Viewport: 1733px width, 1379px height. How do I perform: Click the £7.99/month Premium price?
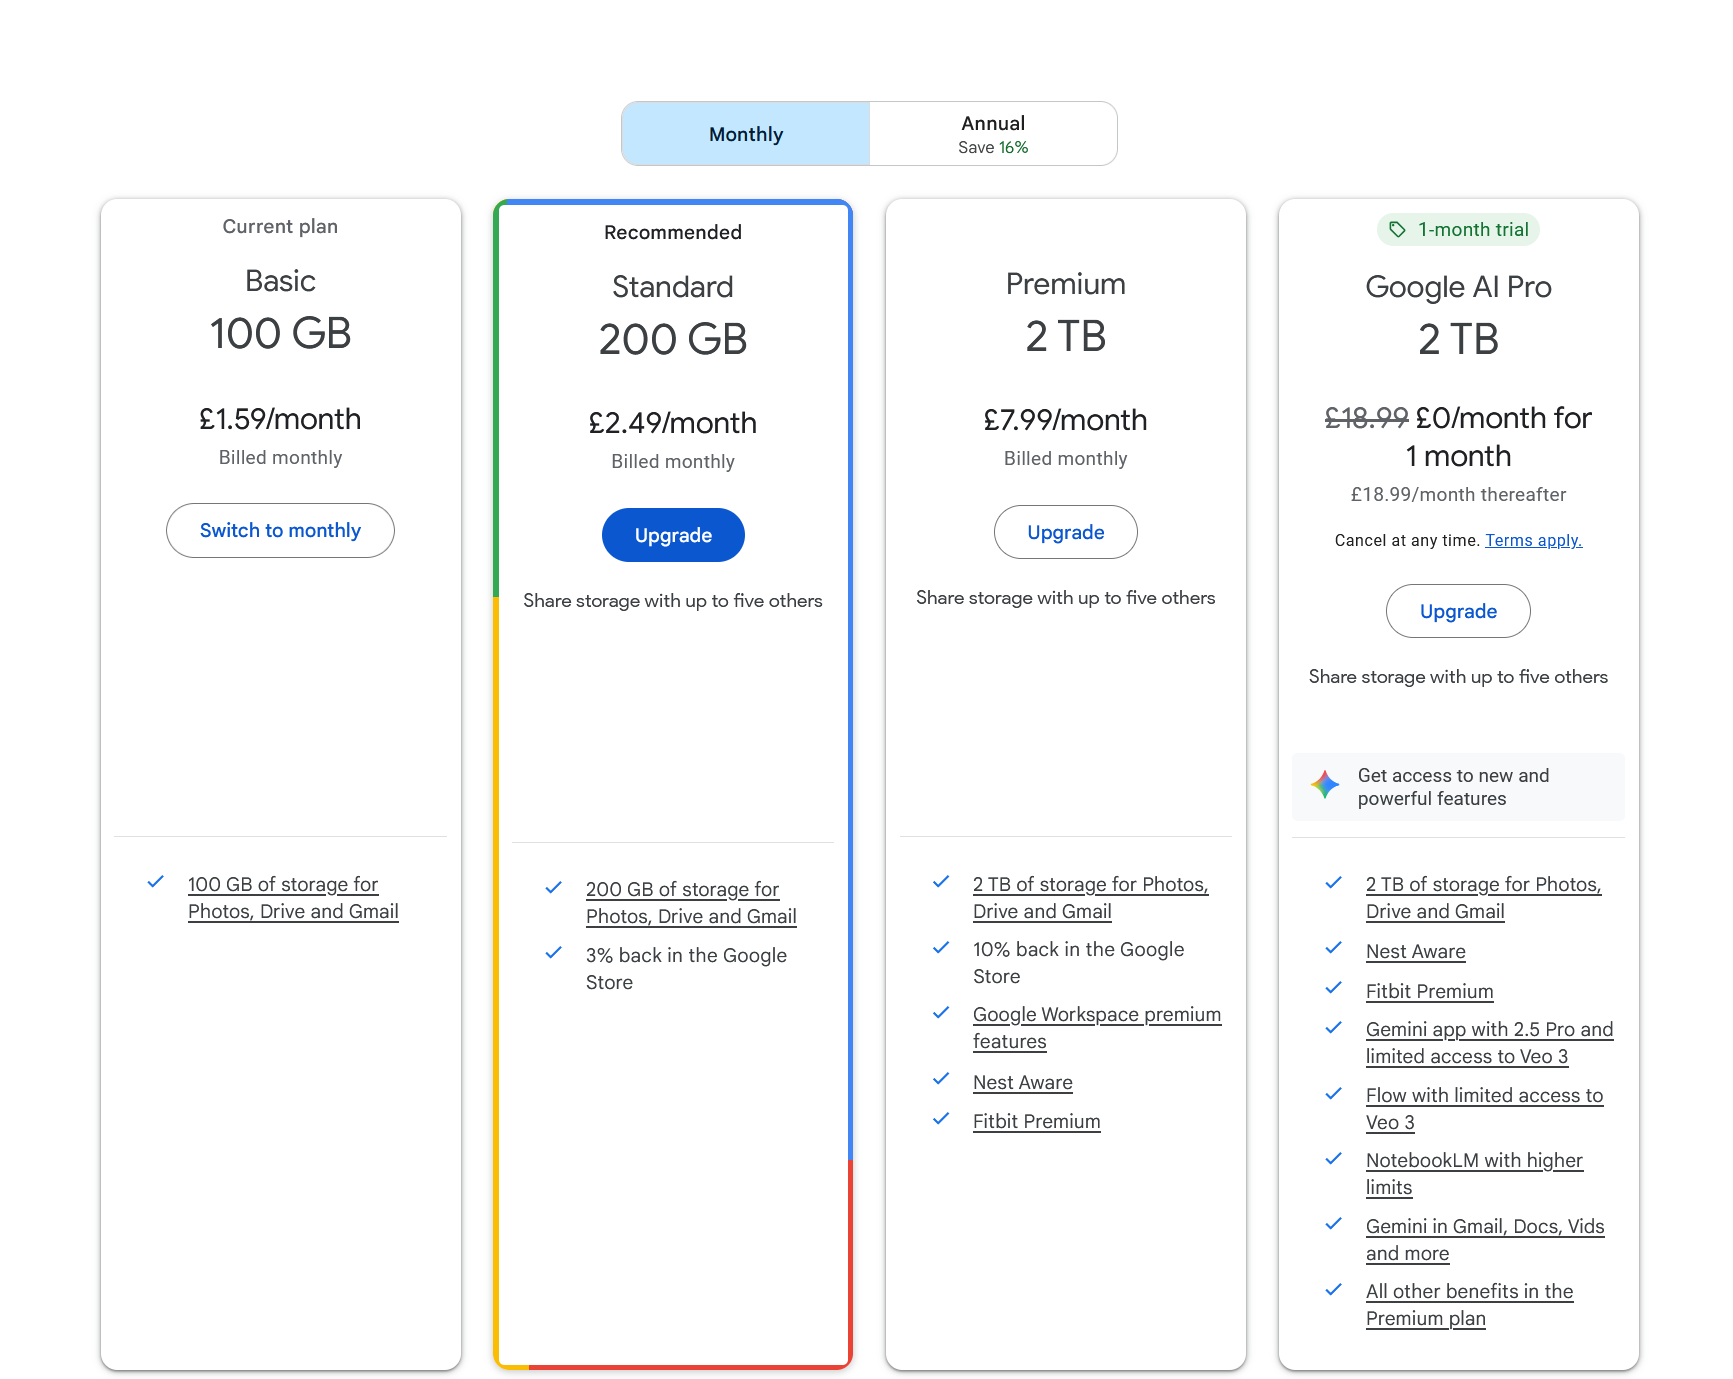click(x=1066, y=420)
